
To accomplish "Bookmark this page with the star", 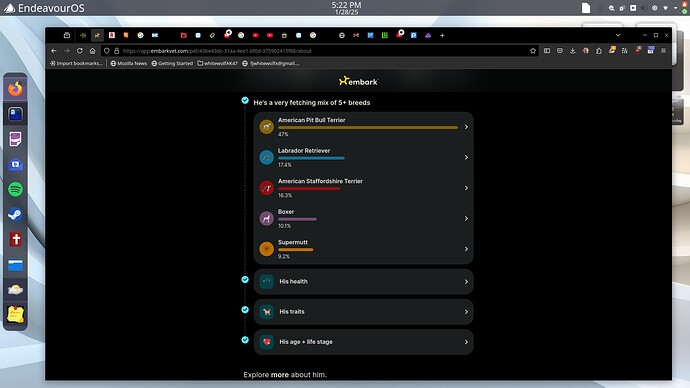I will 533,51.
